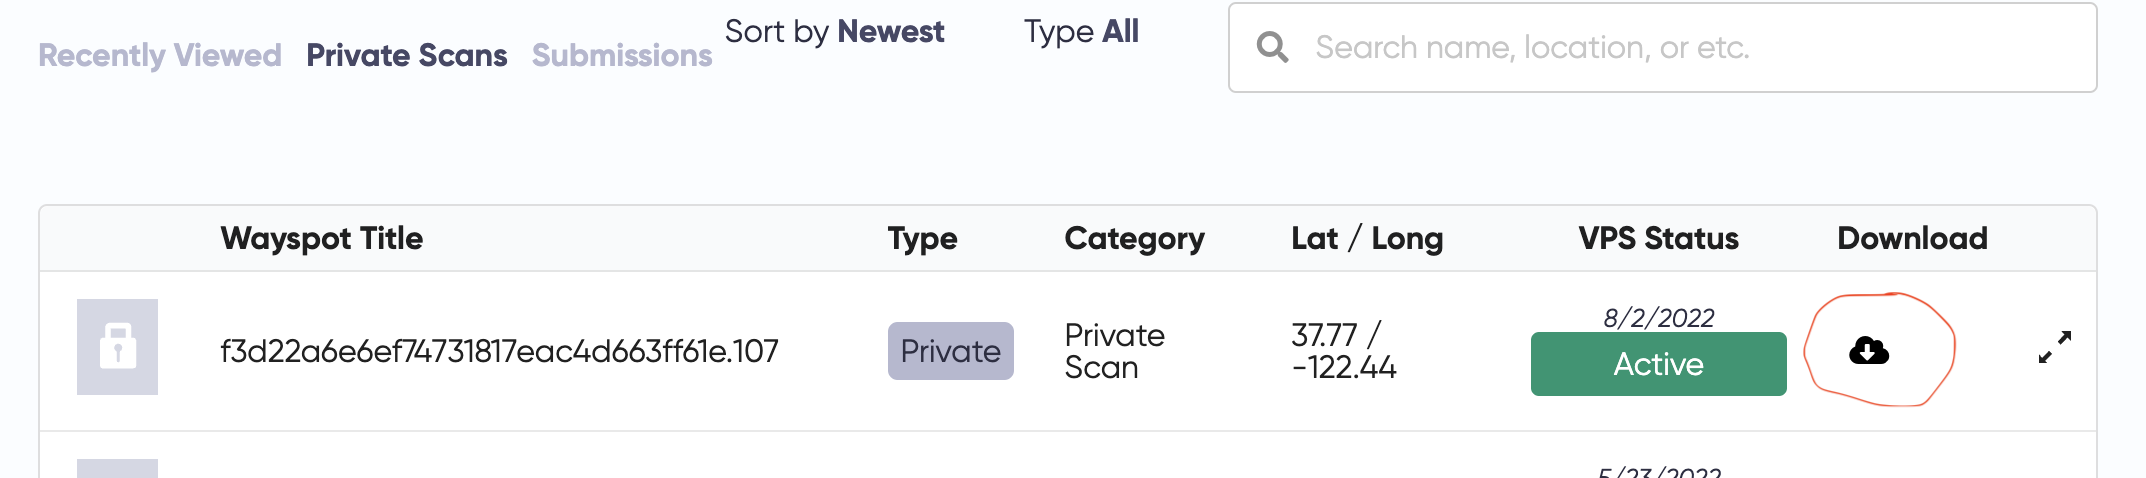Open wayspot title f3d22a6e6ef74731817eac4d663ff61e.107
This screenshot has width=2146, height=478.
[x=499, y=351]
